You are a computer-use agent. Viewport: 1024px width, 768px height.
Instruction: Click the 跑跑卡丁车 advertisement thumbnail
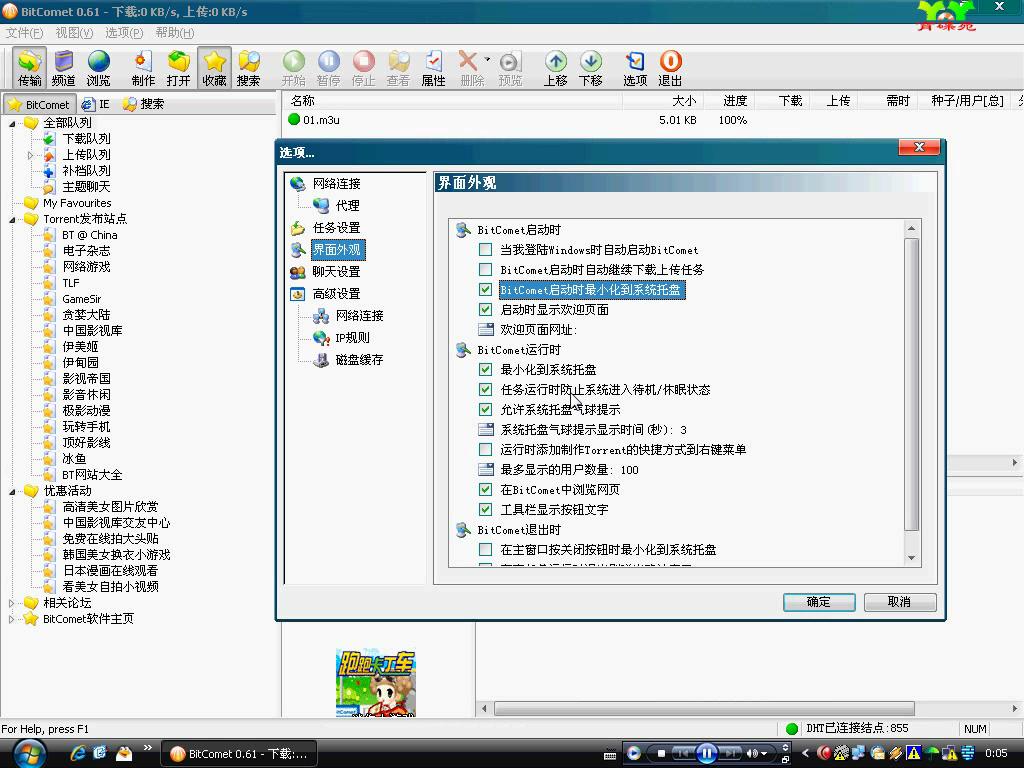376,683
